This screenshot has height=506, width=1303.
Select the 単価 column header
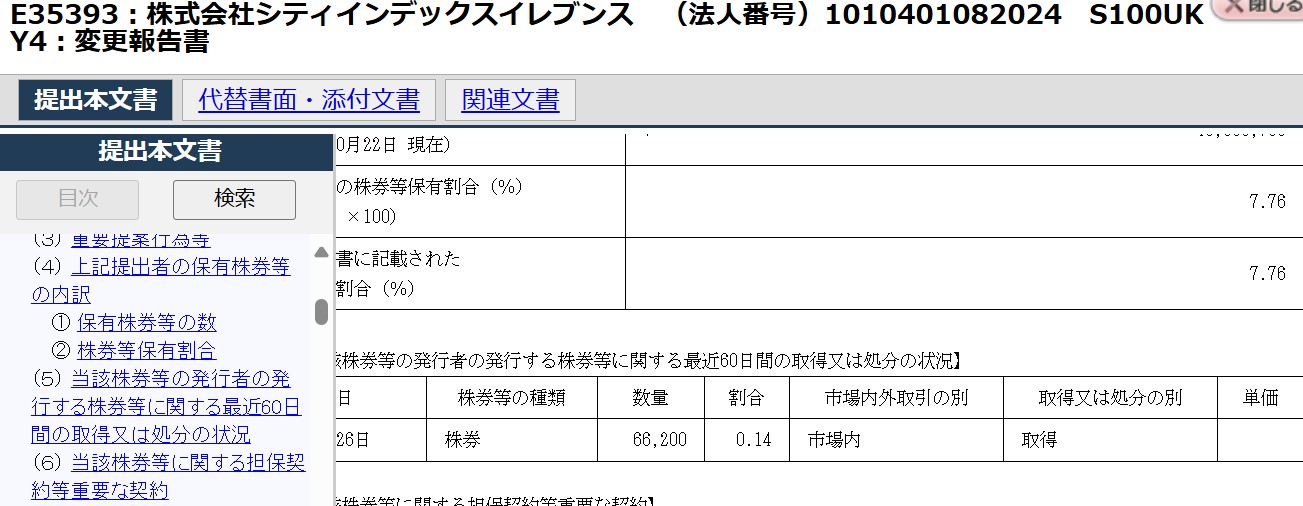[x=1260, y=398]
